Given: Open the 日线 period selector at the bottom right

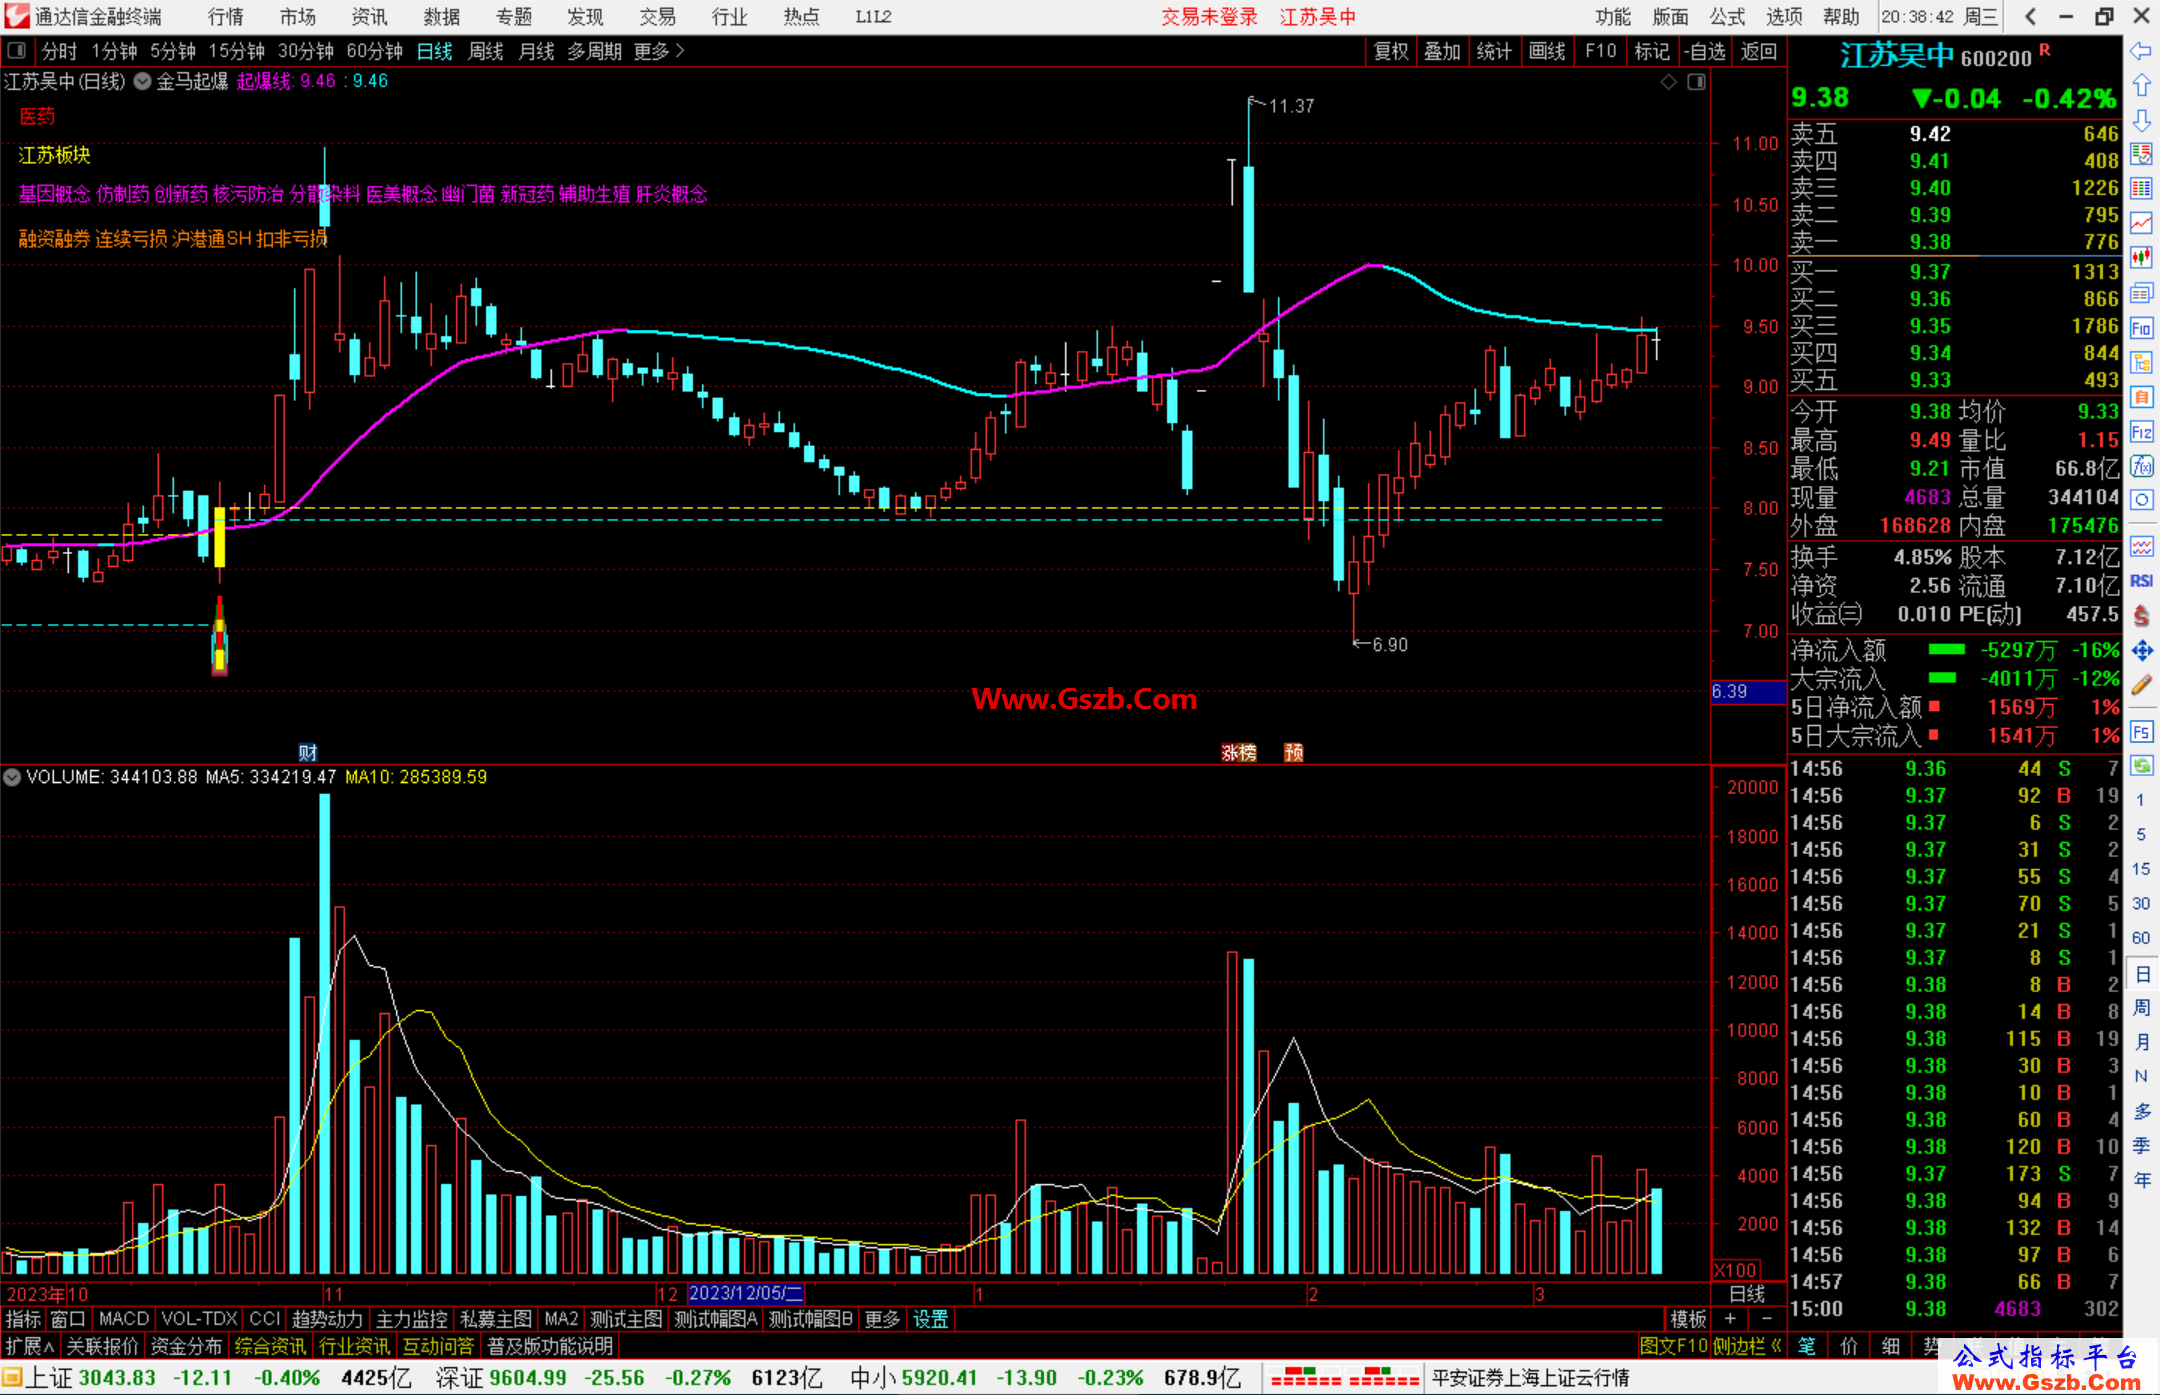Looking at the screenshot, I should (x=1746, y=1293).
